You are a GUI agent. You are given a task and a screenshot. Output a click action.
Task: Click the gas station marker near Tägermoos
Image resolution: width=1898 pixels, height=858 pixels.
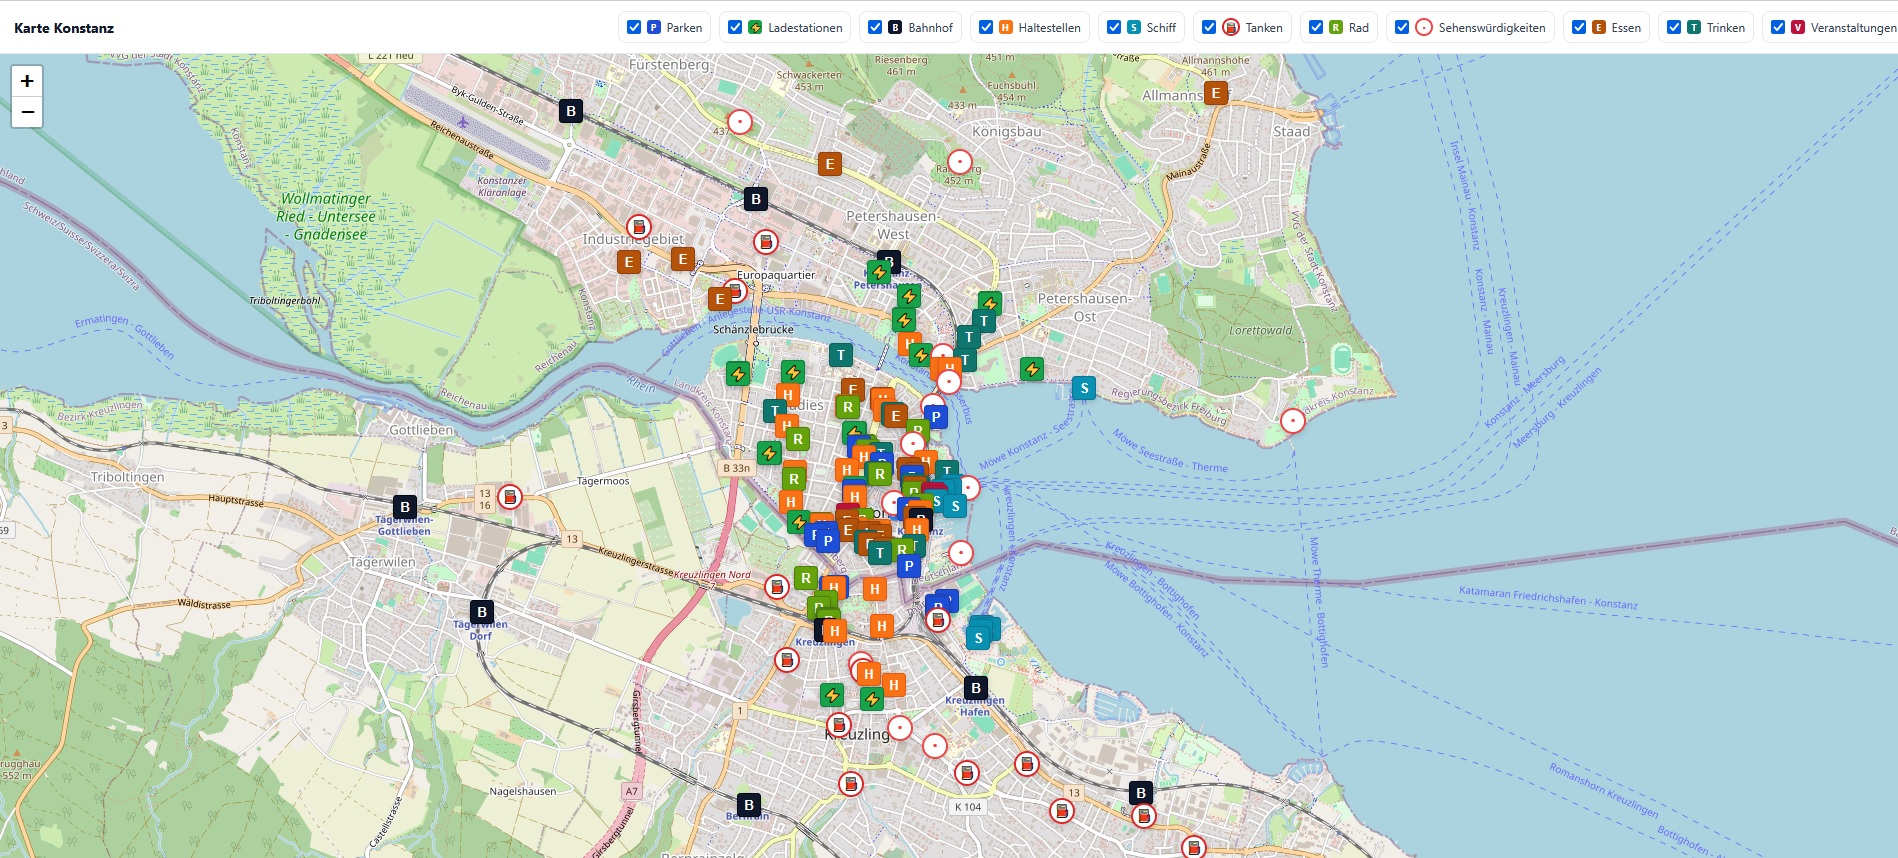tap(510, 497)
